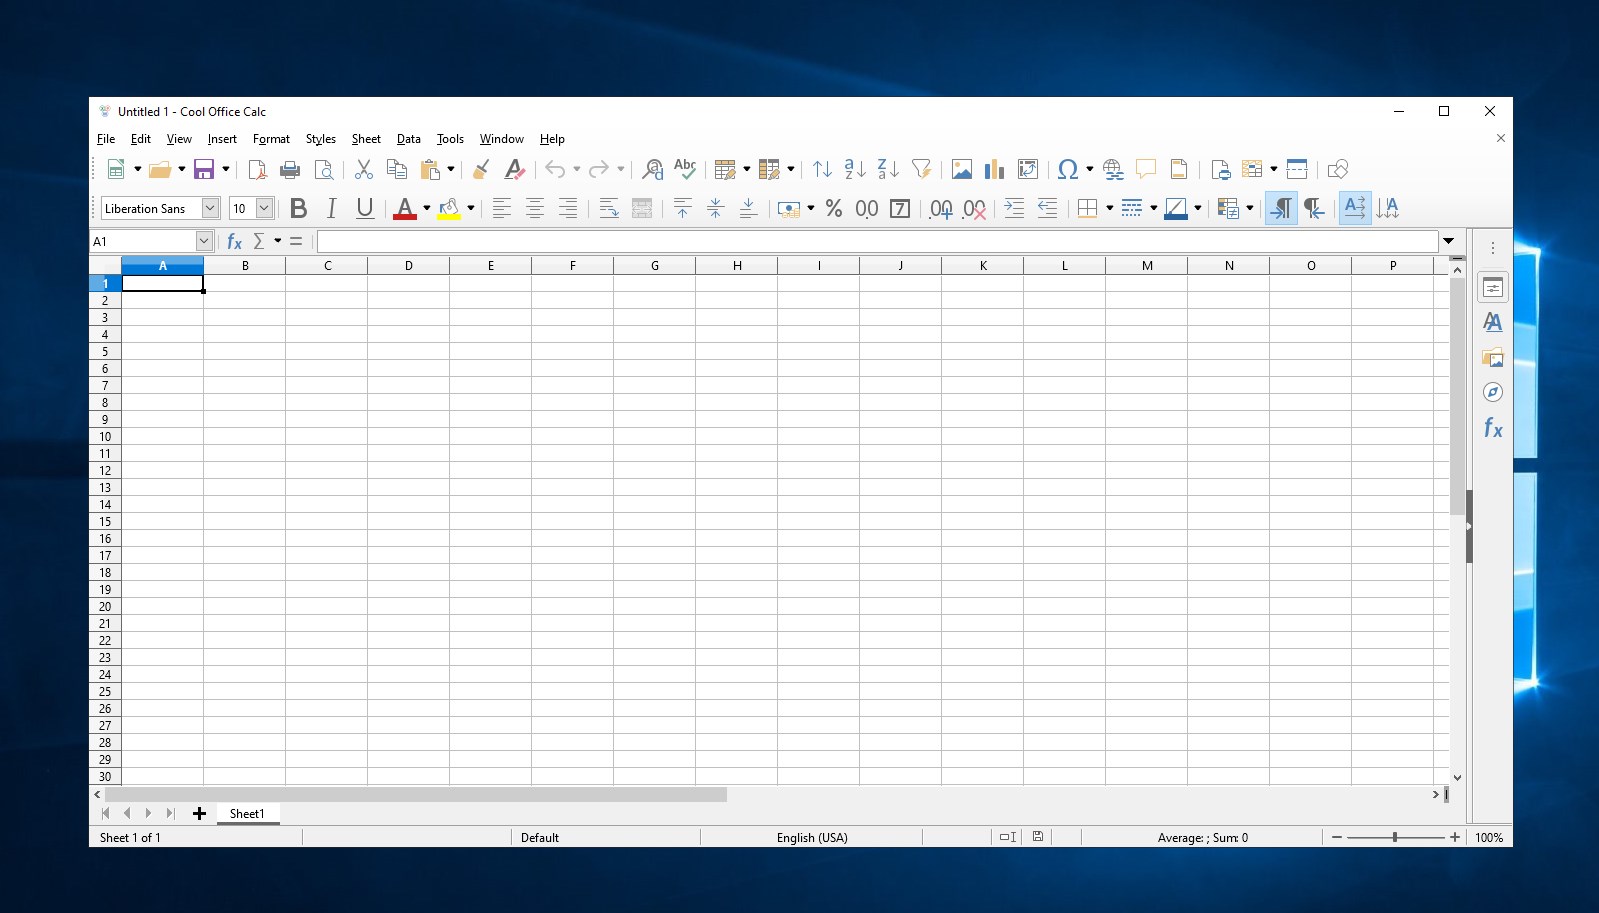Expand the font color dropdown arrow

pos(426,208)
